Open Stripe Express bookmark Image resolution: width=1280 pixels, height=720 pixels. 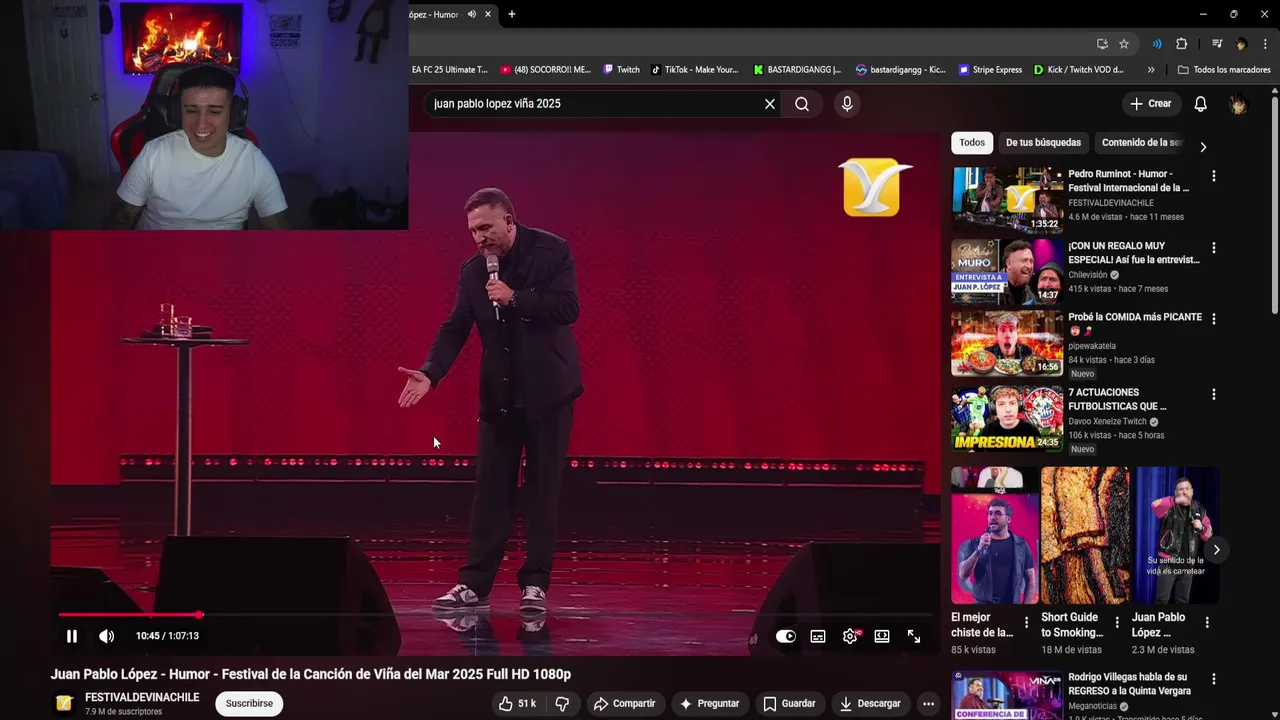(x=991, y=70)
